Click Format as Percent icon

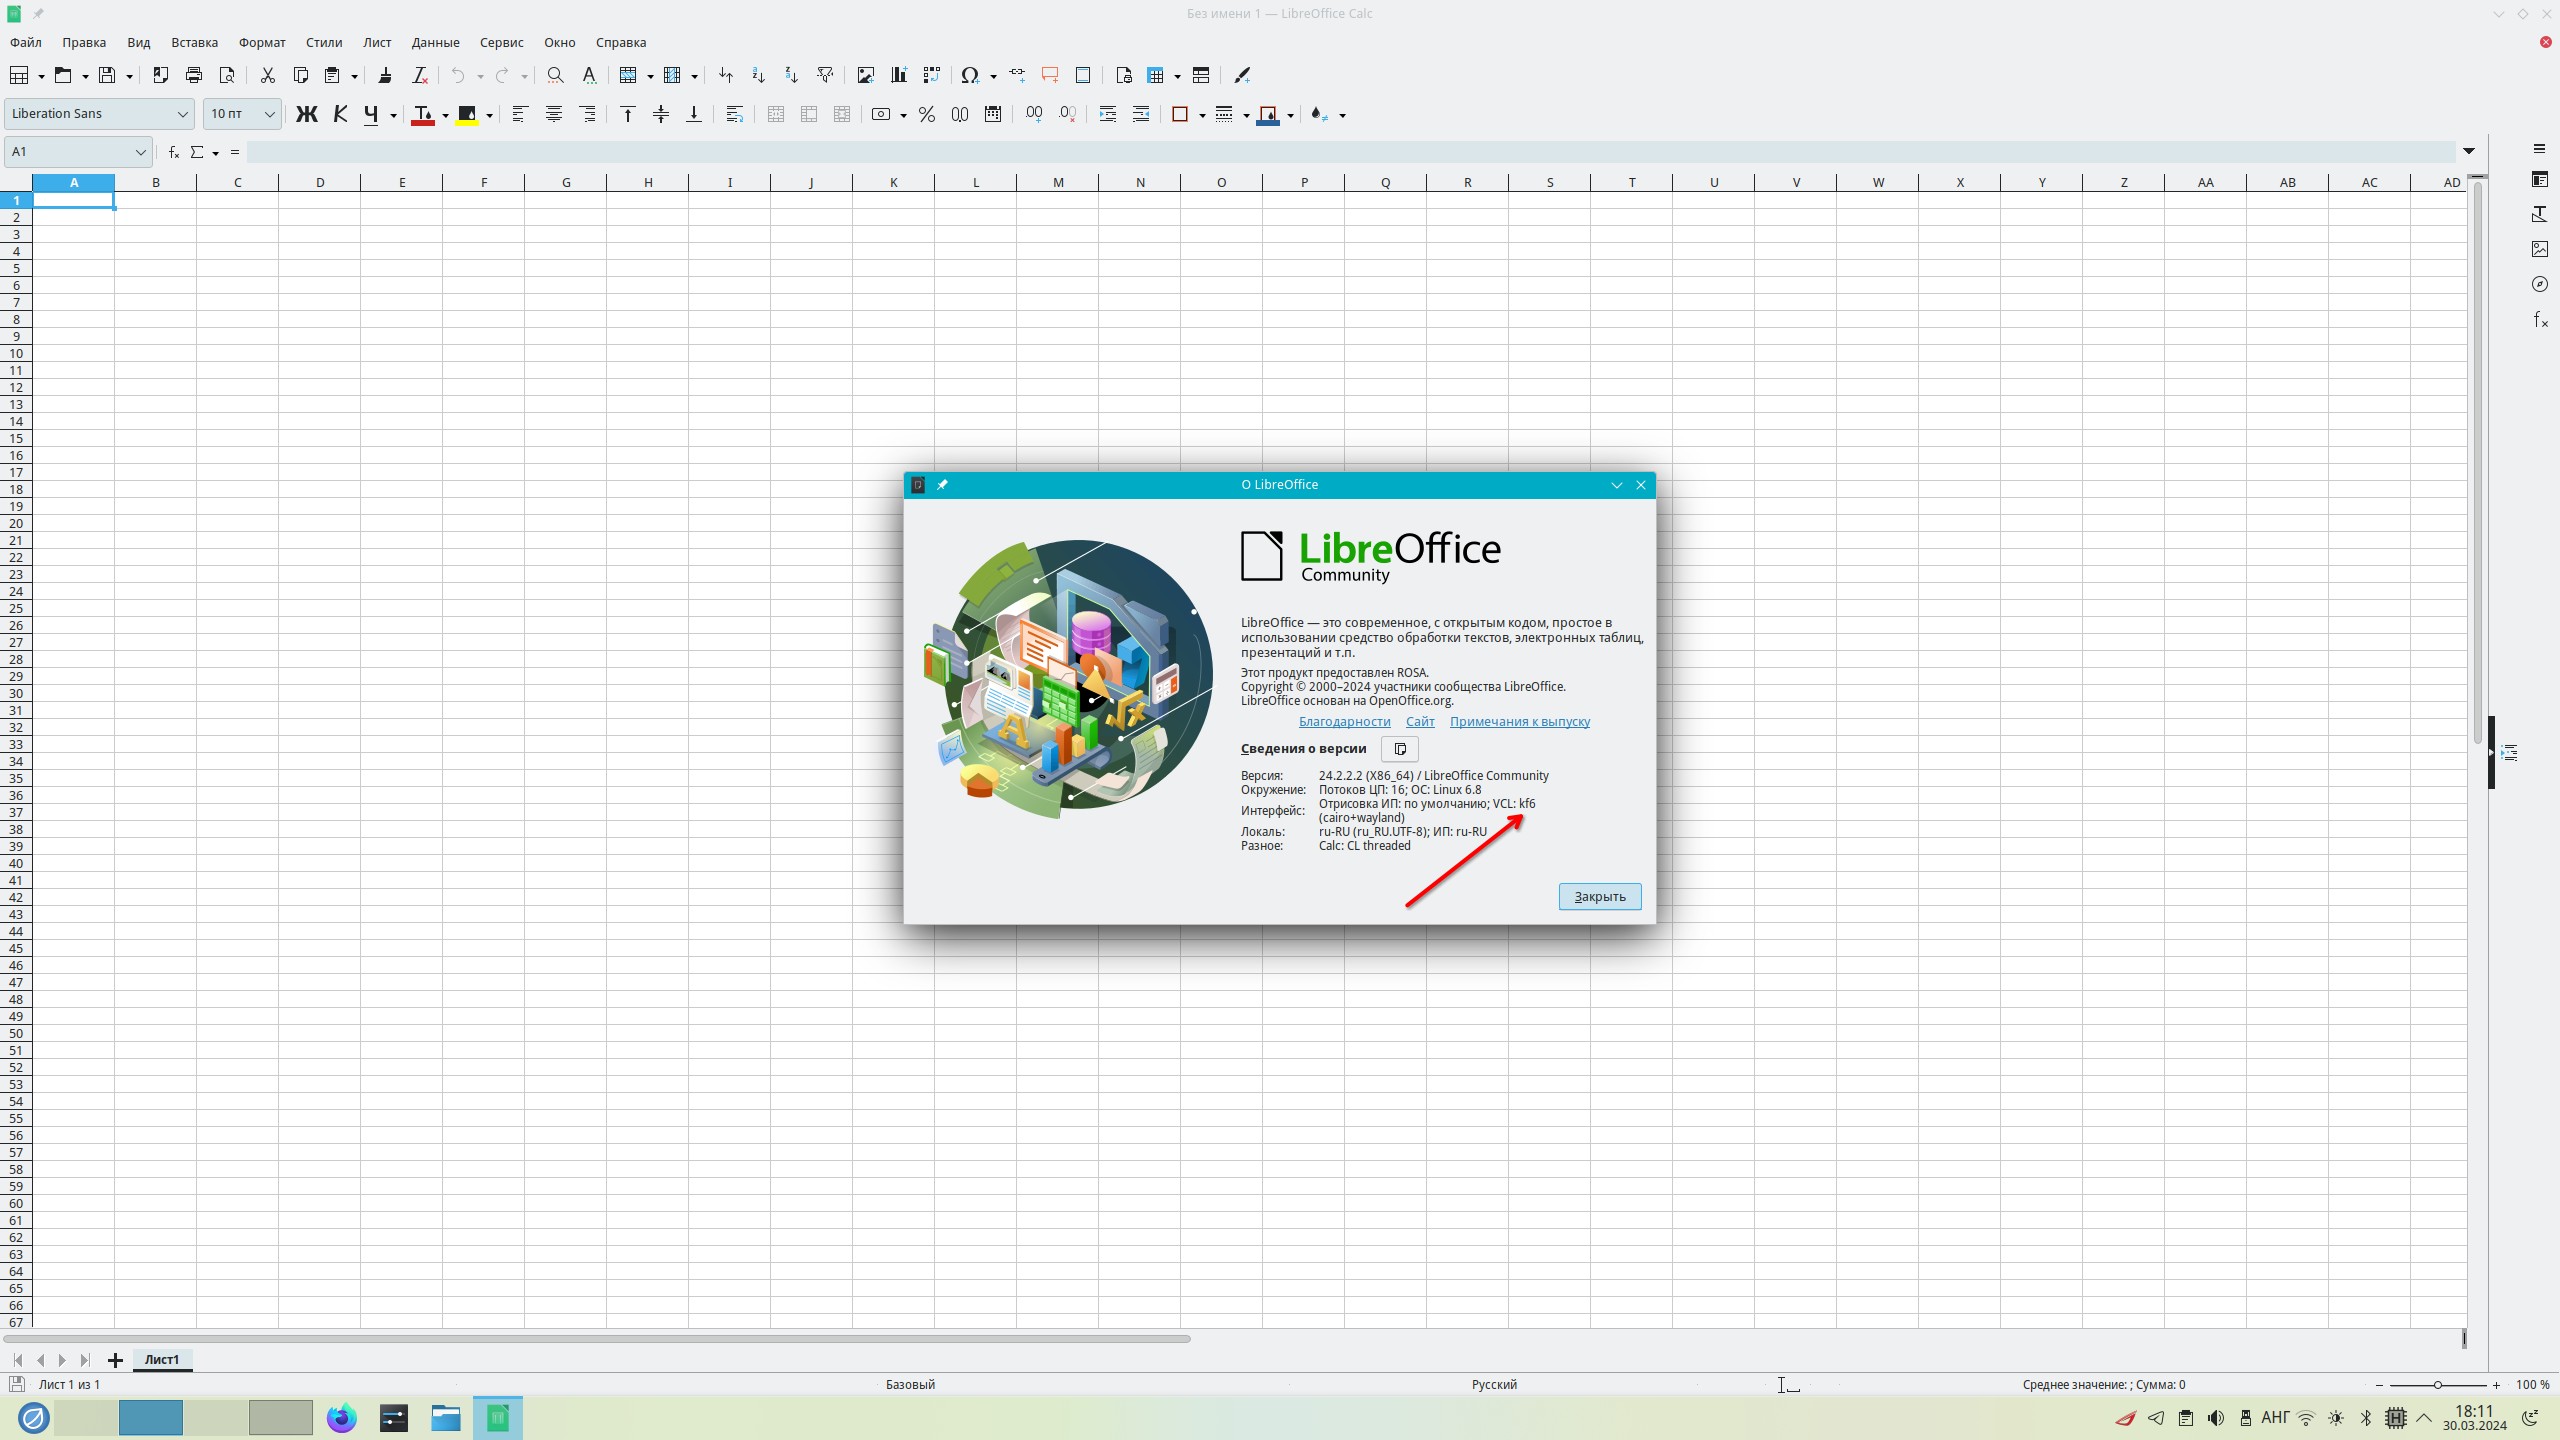tap(926, 114)
